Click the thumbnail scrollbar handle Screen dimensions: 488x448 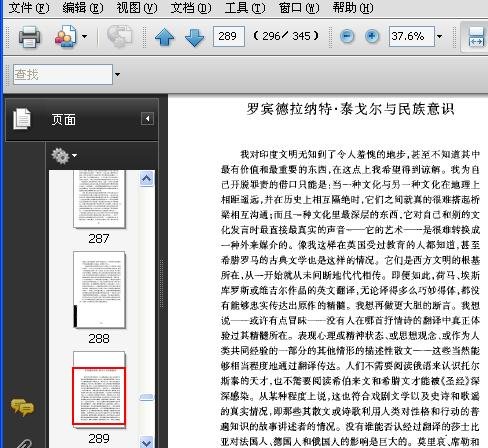(147, 397)
